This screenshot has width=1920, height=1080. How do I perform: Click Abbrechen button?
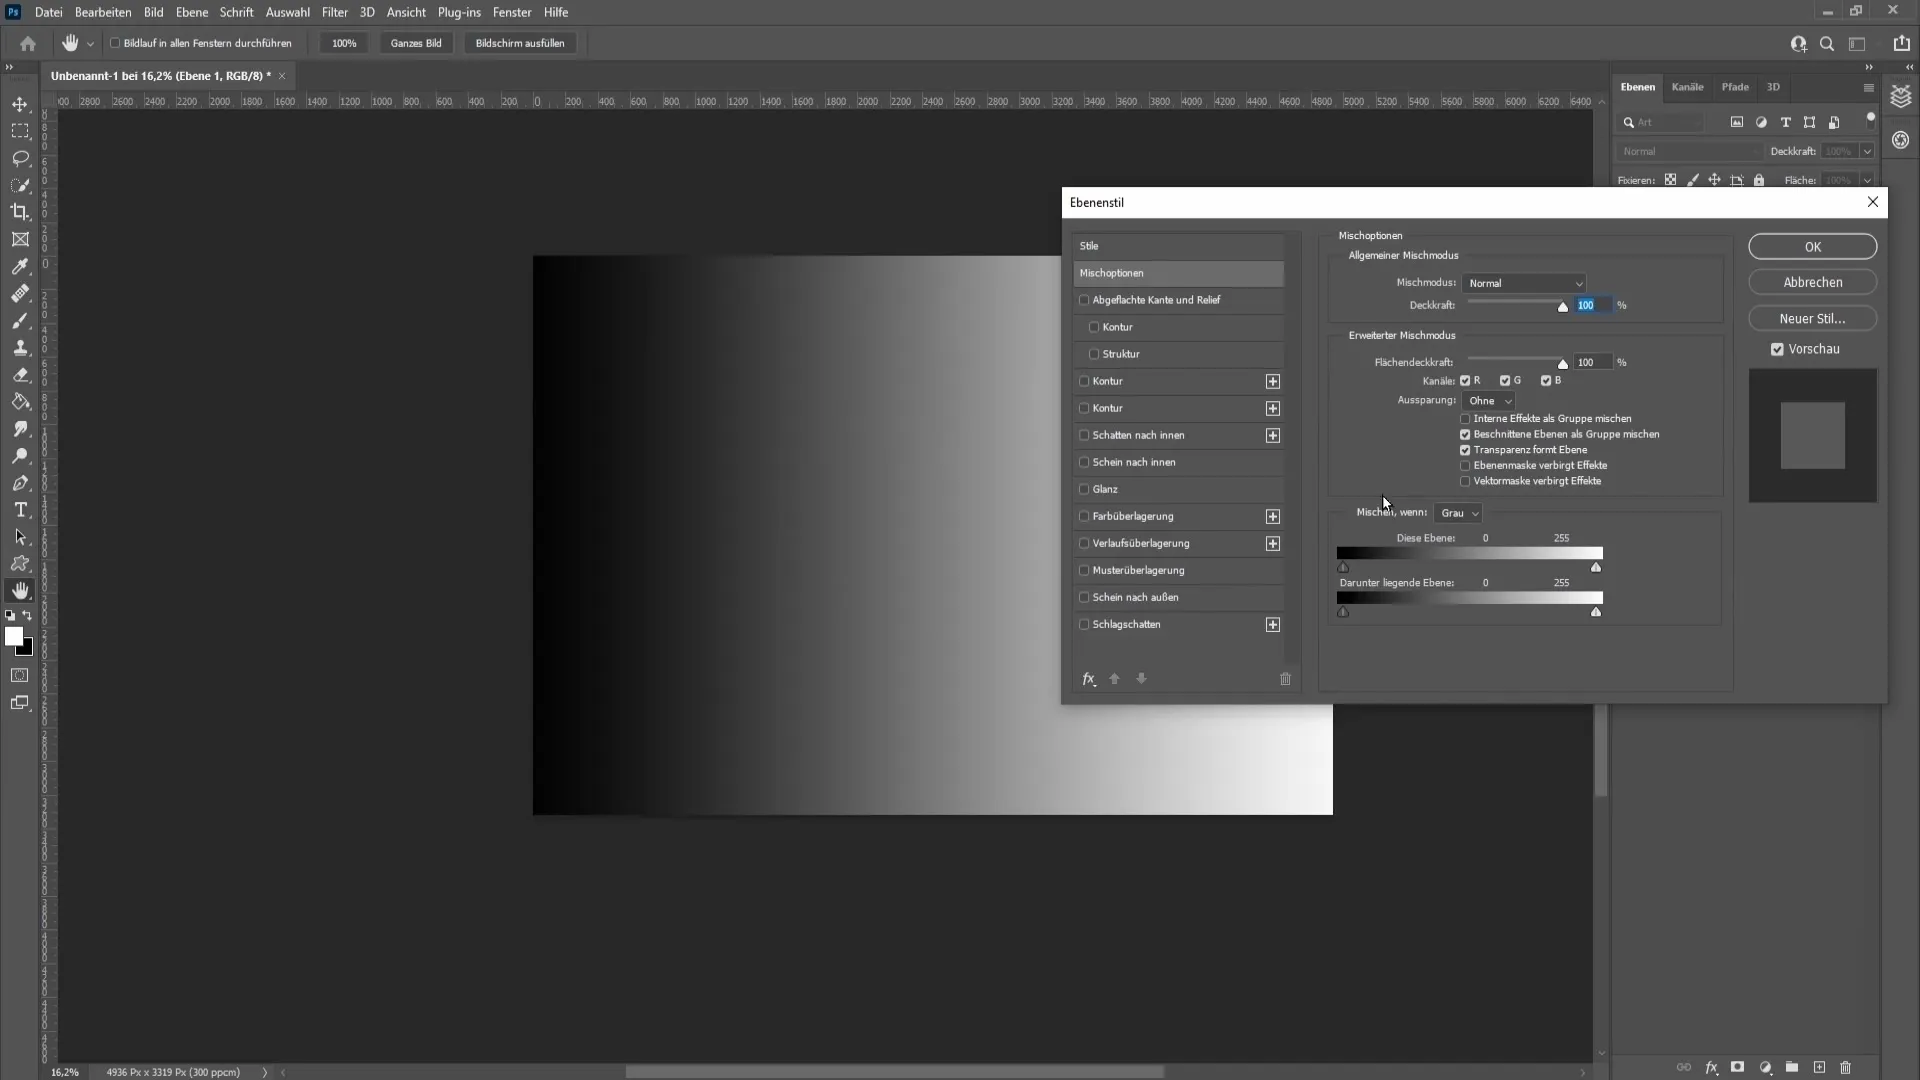(1812, 283)
